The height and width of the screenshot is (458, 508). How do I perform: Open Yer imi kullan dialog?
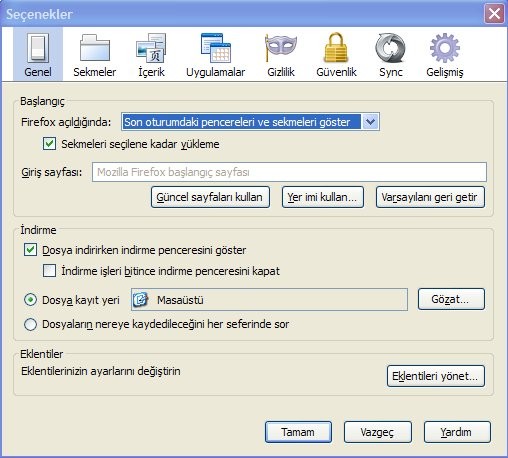[x=323, y=197]
